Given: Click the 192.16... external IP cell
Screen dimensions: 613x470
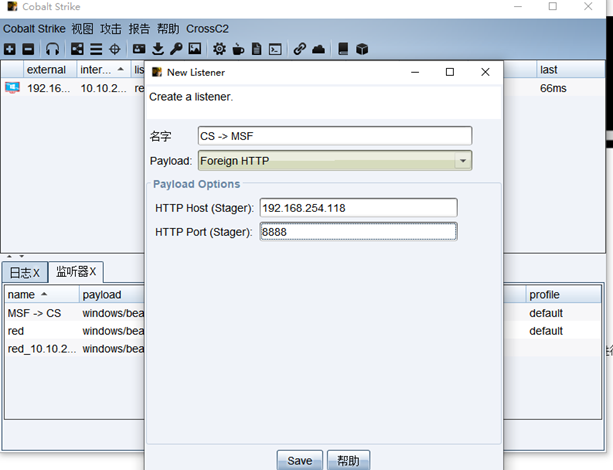Looking at the screenshot, I should click(48, 88).
